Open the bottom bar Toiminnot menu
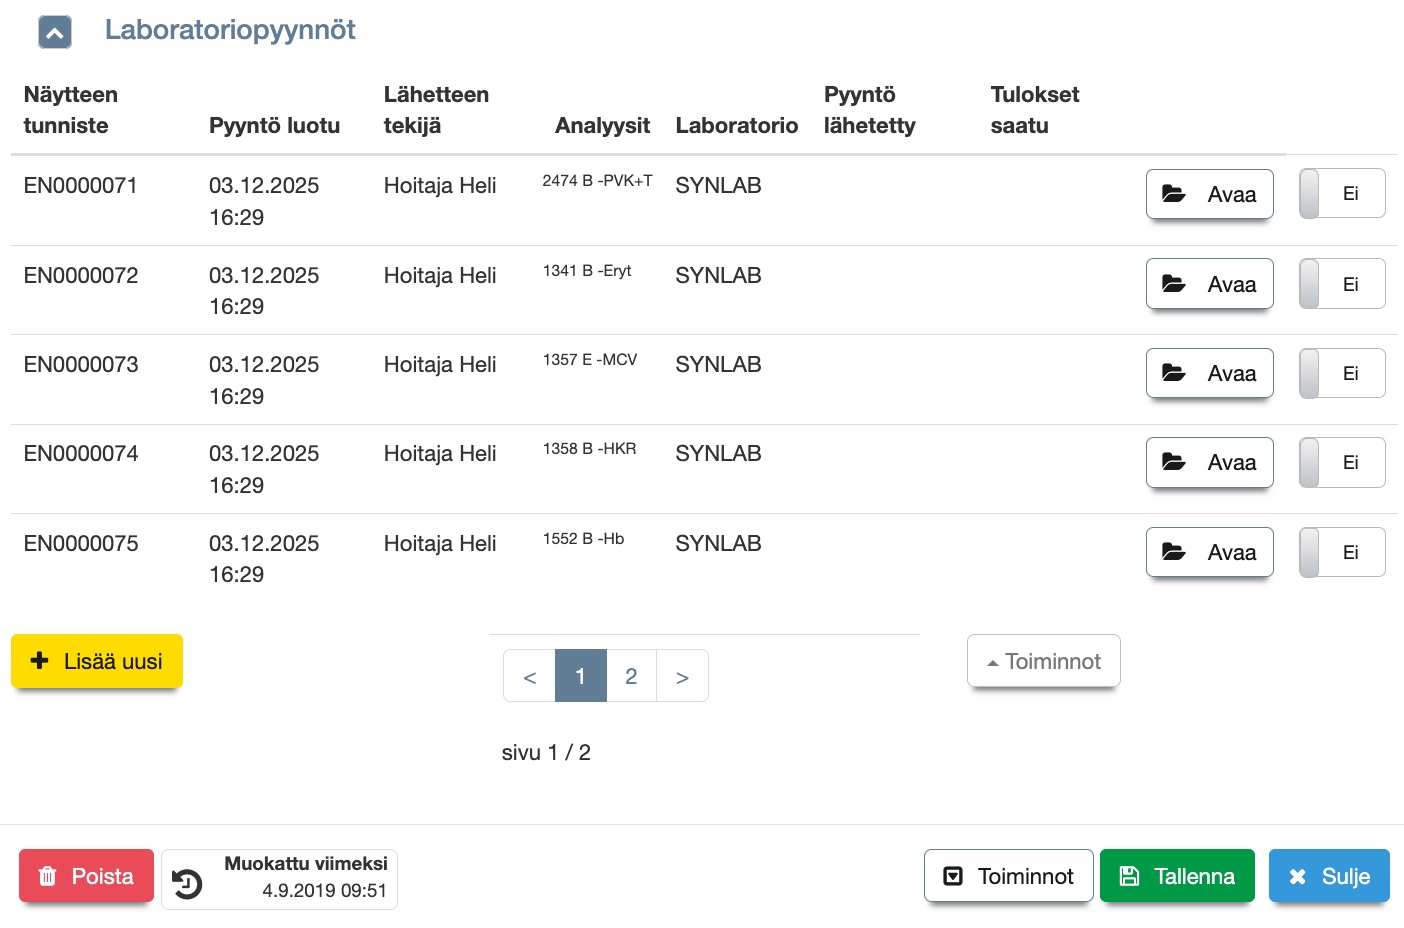Screen dimensions: 1404x928 point(1008,877)
